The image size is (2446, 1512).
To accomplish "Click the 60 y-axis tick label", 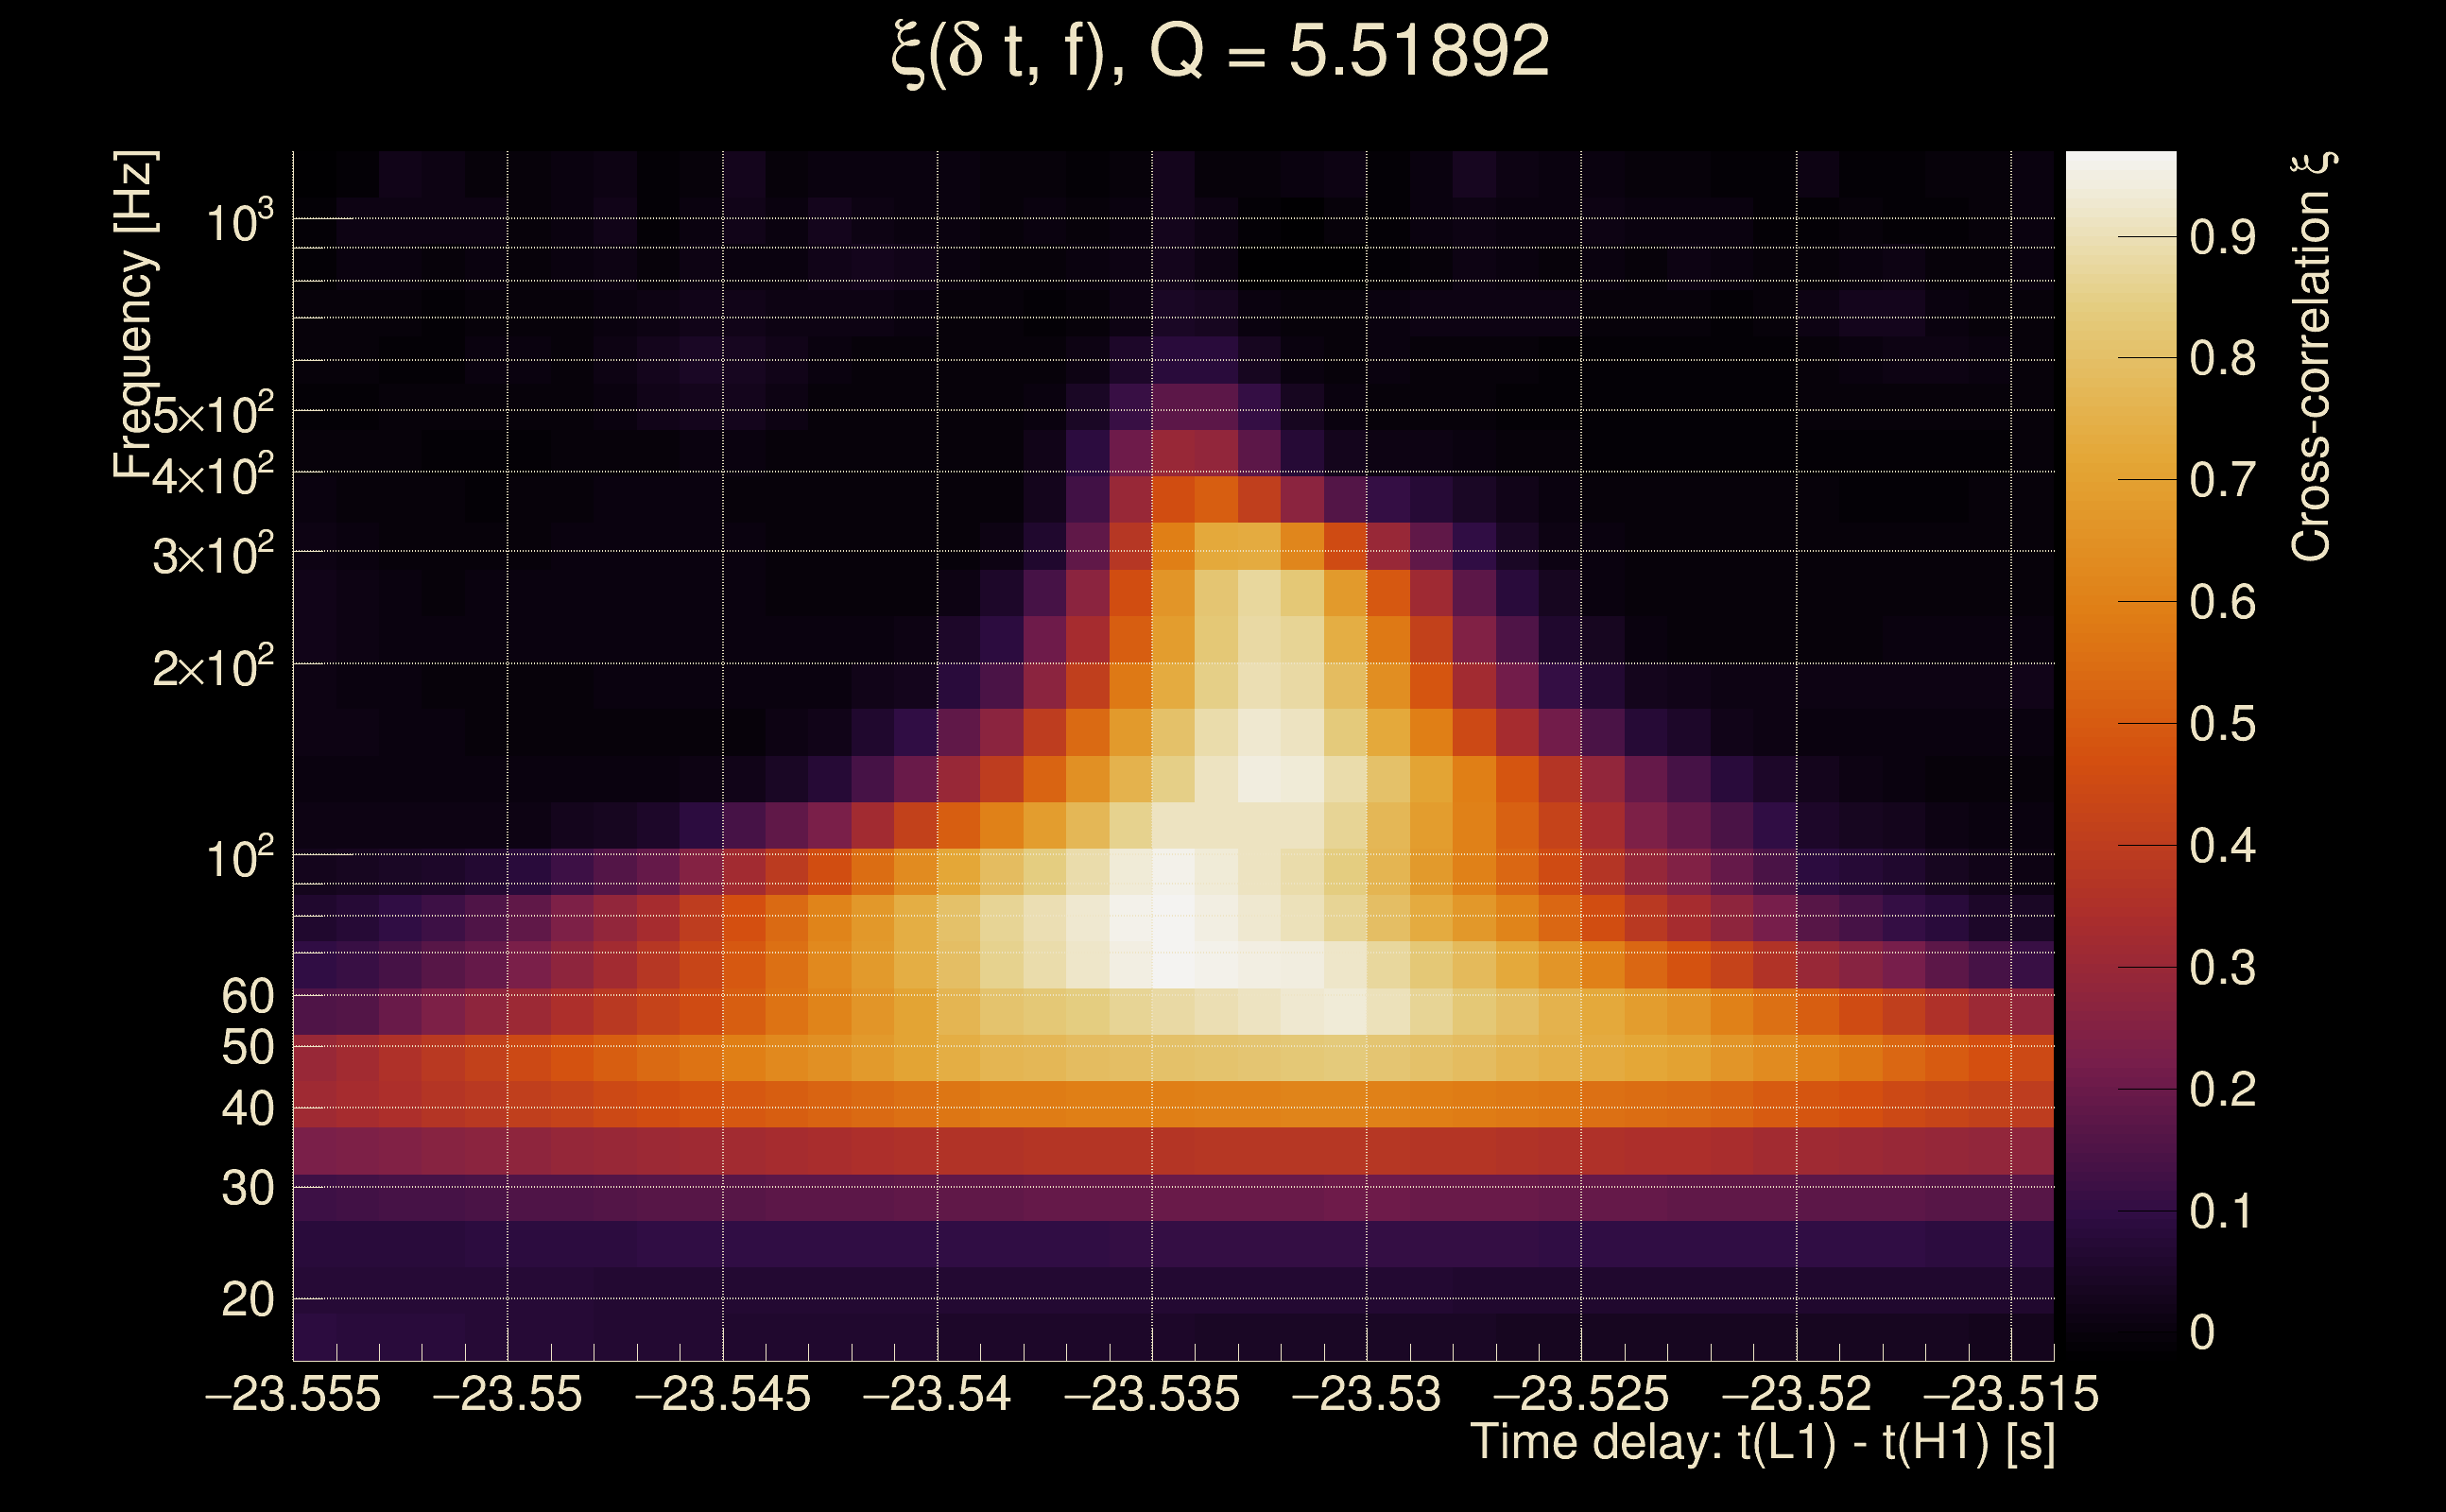I will (x=247, y=996).
